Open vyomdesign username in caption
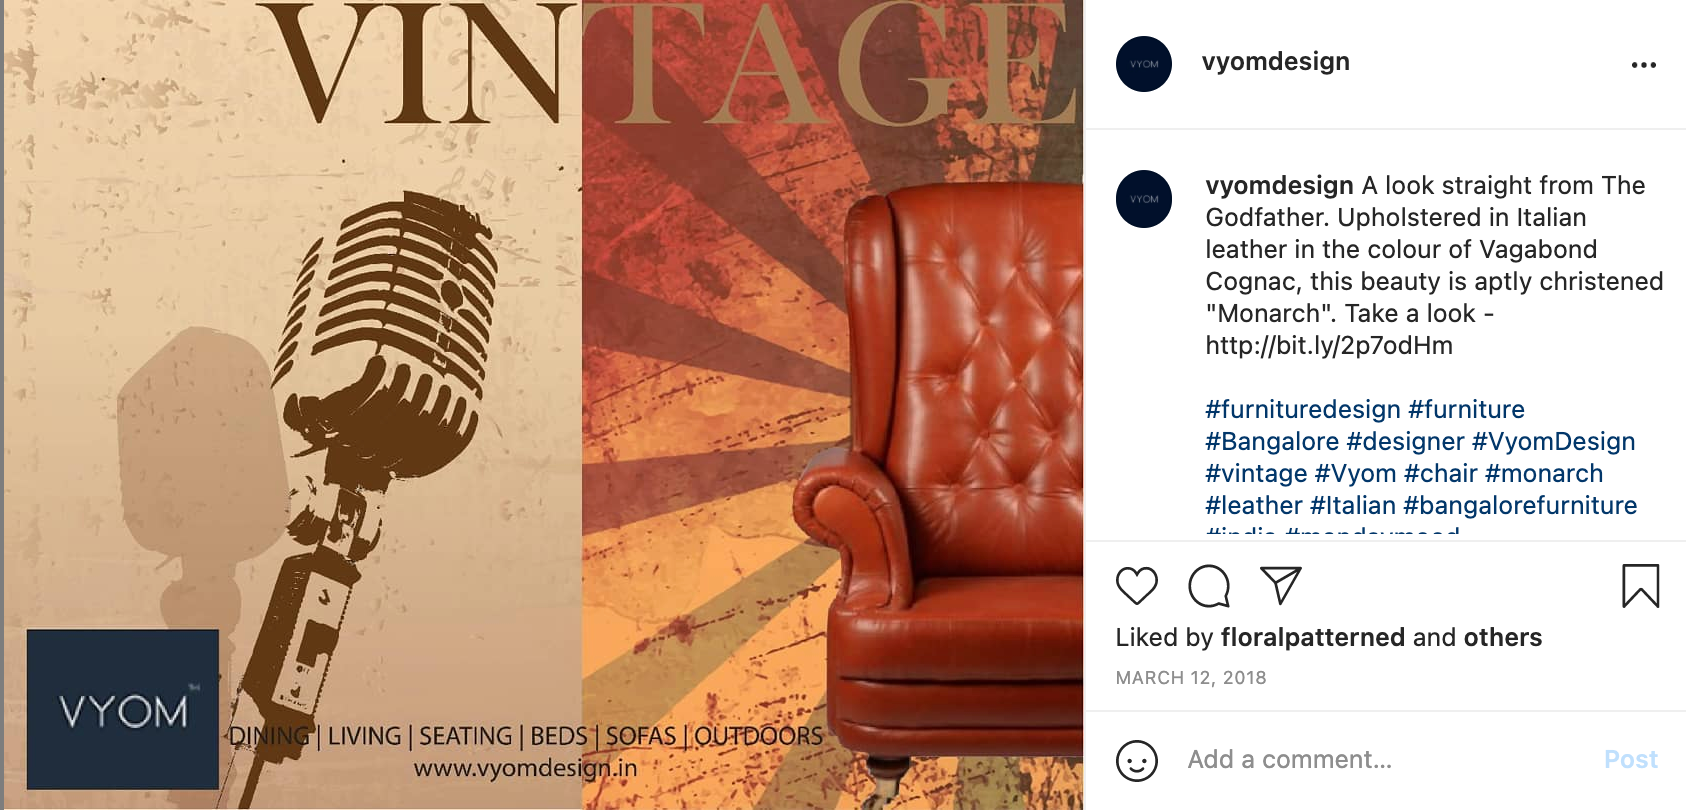The image size is (1686, 810). pos(1279,186)
